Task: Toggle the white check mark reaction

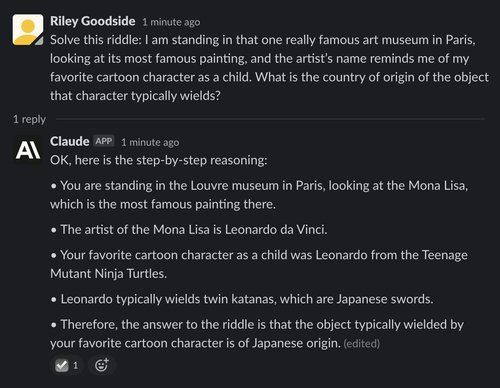Action: pyautogui.click(x=67, y=366)
